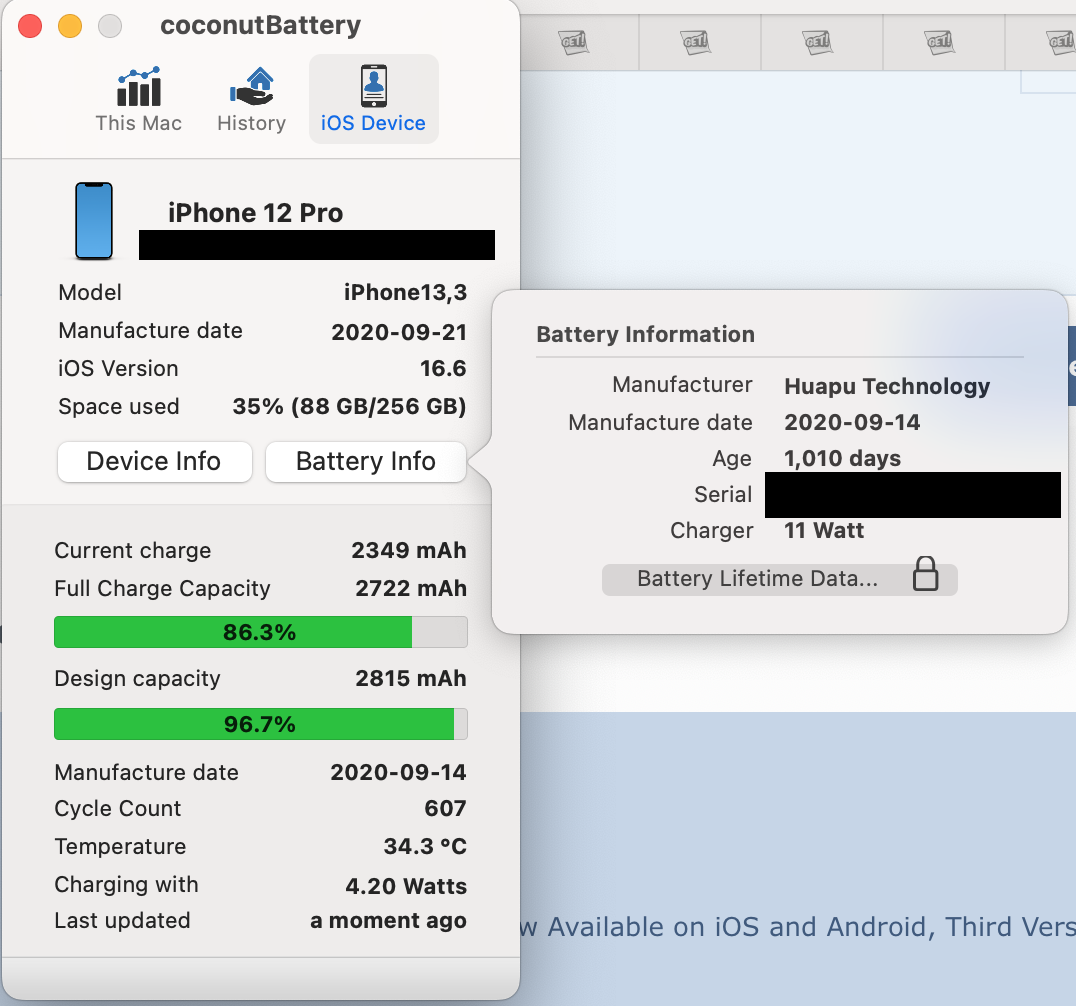Click the Charging with value 4.20 Watts
Viewport: 1076px width, 1006px height.
[406, 886]
